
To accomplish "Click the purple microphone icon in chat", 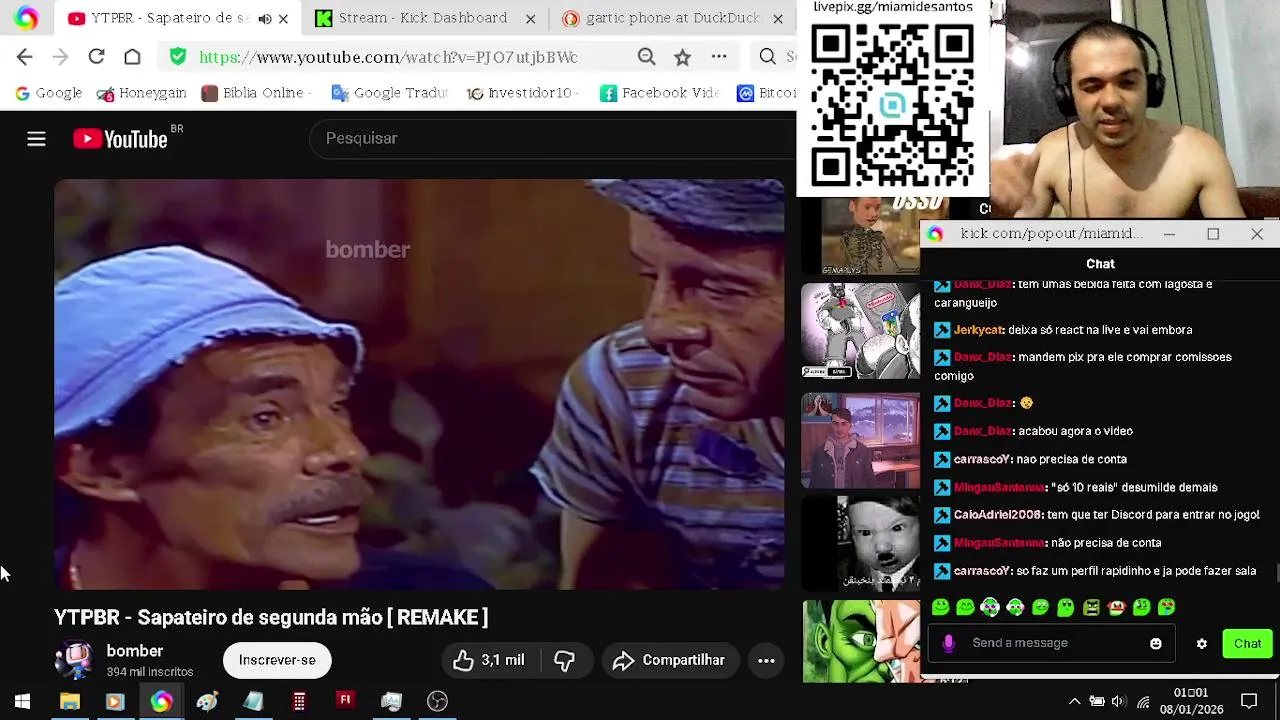I will click(x=948, y=643).
